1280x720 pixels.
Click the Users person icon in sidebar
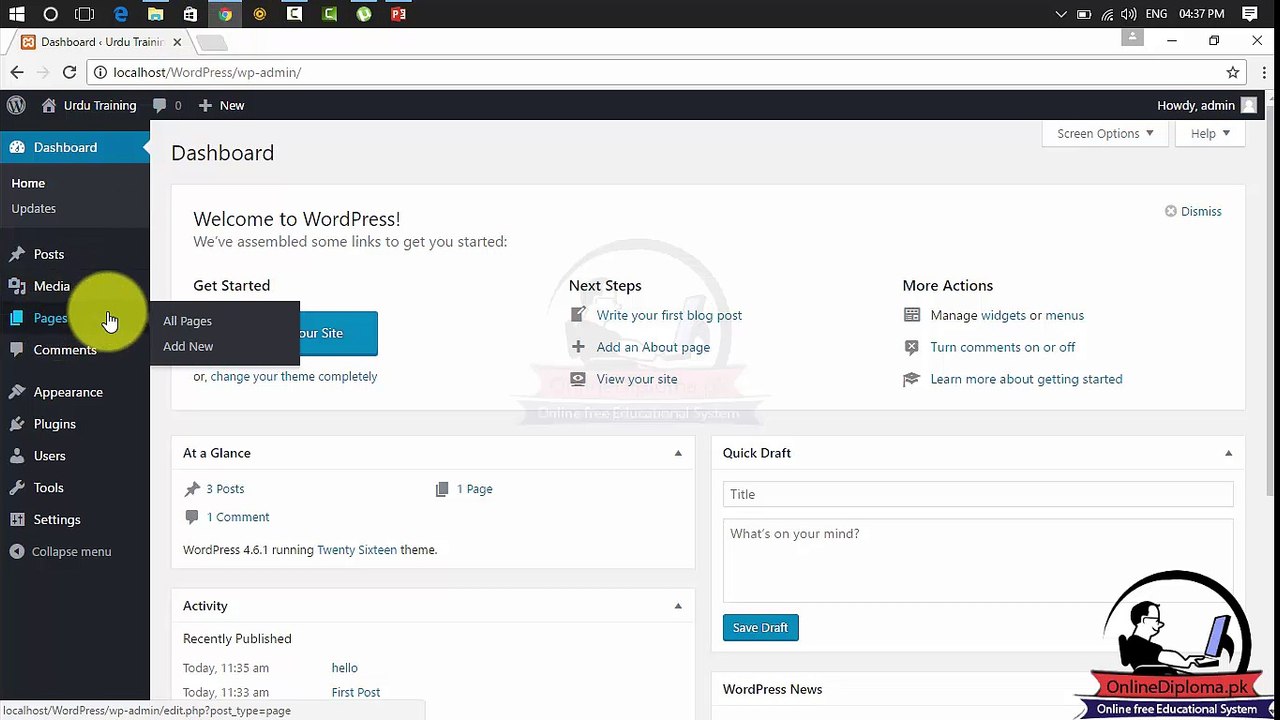click(17, 456)
